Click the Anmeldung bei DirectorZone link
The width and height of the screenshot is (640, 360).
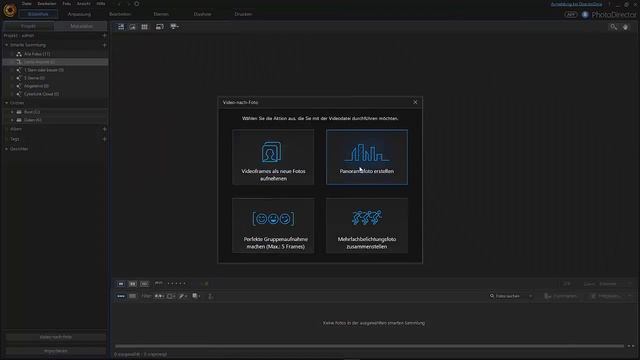(x=576, y=4)
